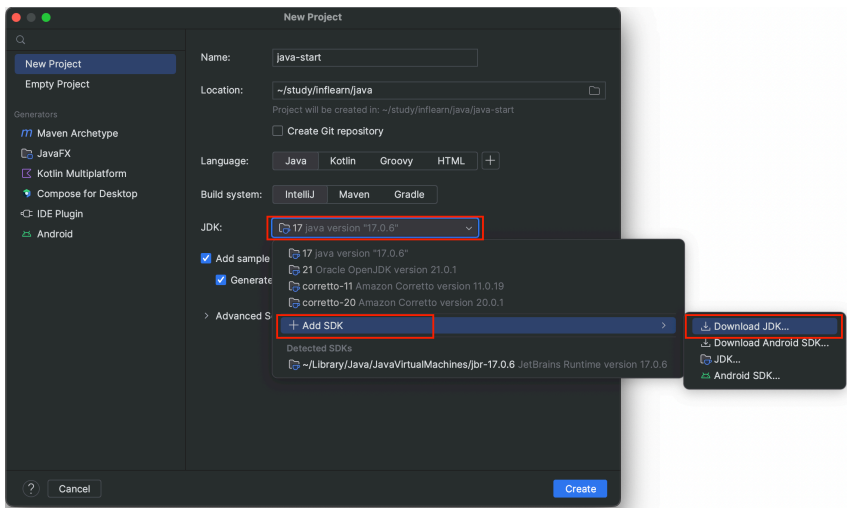This screenshot has width=857, height=516.
Task: Click the IDE Plugin icon
Action: pyautogui.click(x=26, y=214)
